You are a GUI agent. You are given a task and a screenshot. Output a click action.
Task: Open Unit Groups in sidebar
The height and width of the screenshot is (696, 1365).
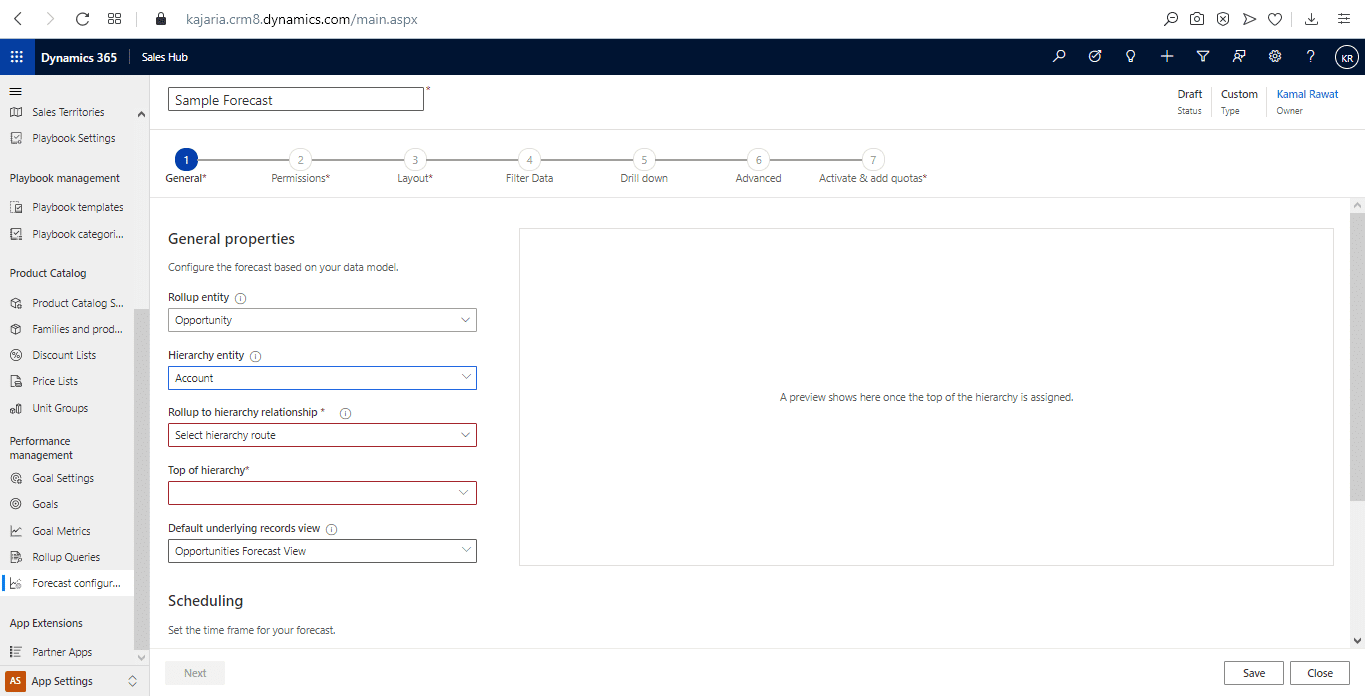60,408
